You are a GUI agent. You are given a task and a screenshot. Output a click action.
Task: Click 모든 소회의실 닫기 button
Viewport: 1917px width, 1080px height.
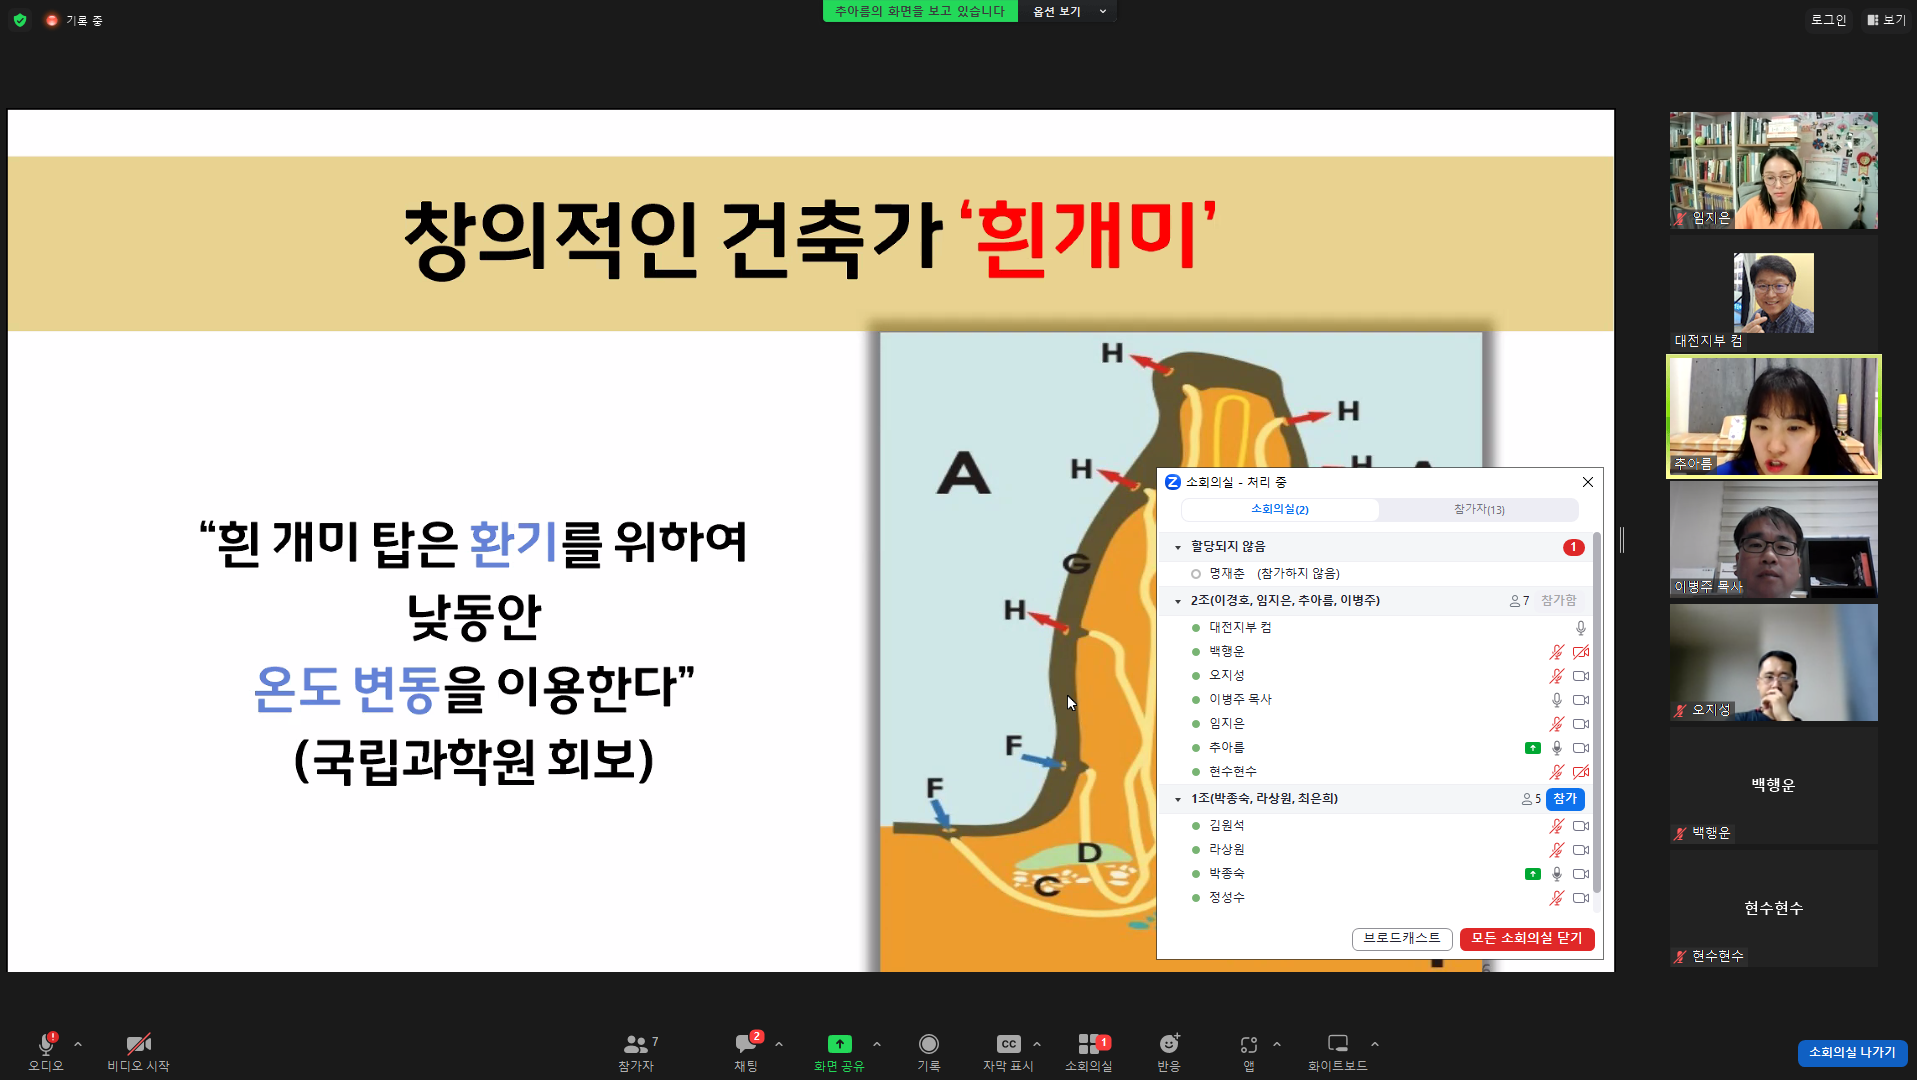coord(1526,938)
